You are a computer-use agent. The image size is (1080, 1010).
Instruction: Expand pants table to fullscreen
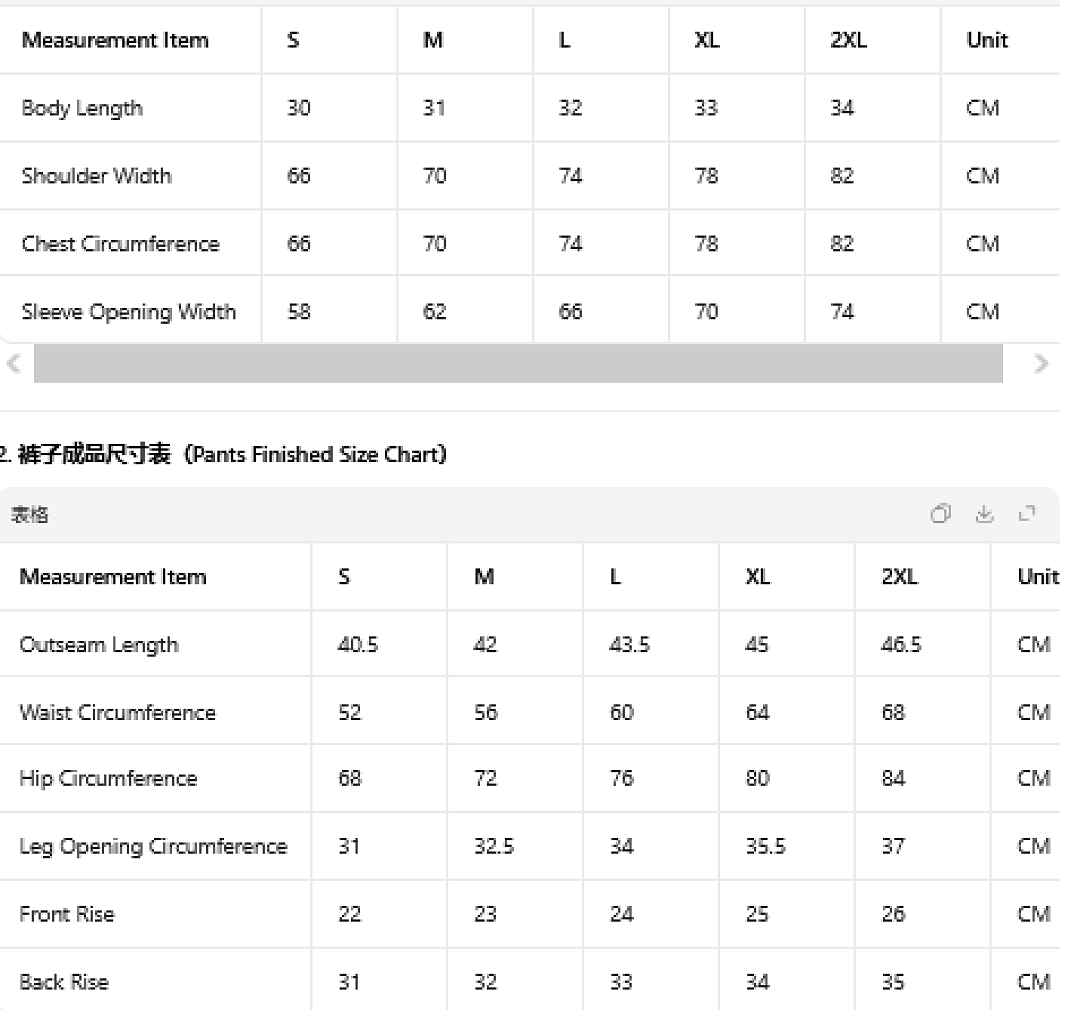pyautogui.click(x=1027, y=513)
